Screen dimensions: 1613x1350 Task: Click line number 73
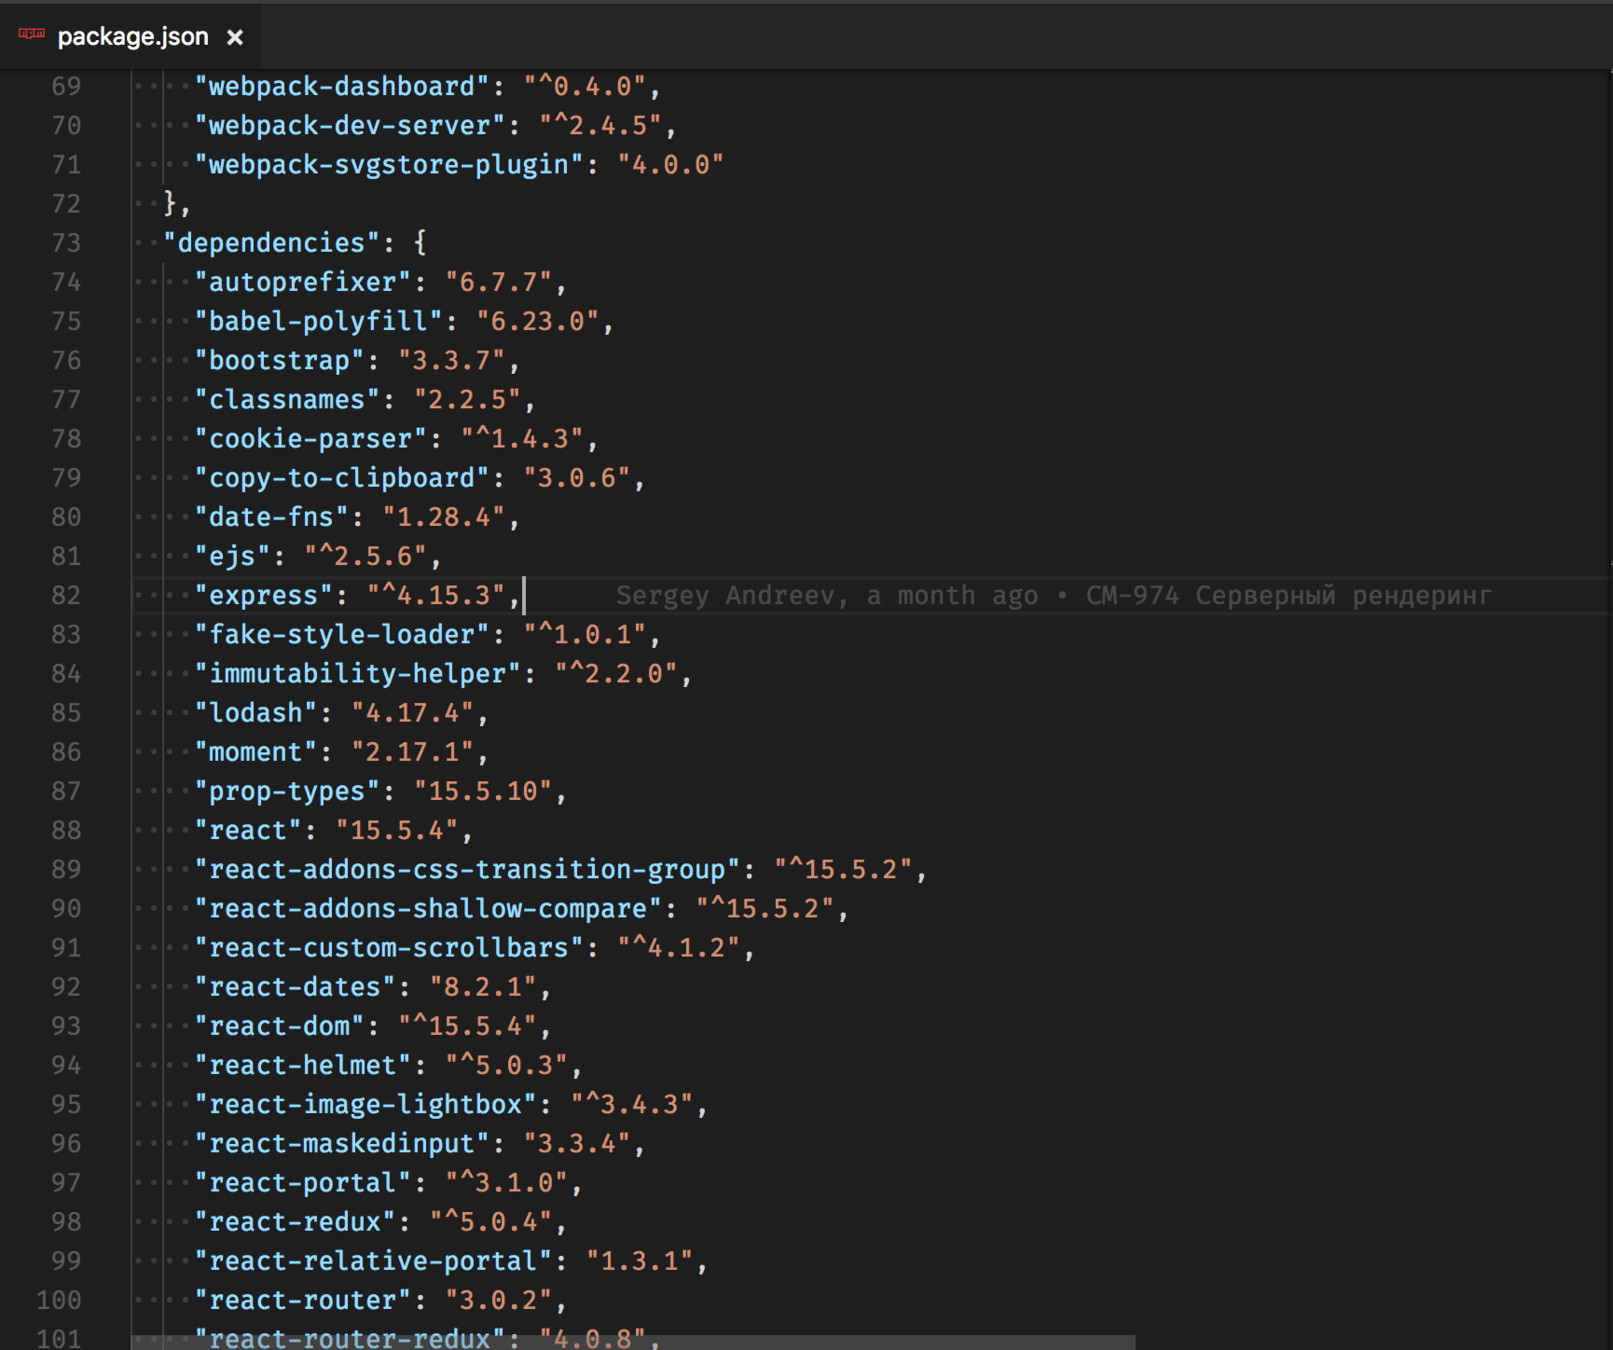[x=66, y=243]
